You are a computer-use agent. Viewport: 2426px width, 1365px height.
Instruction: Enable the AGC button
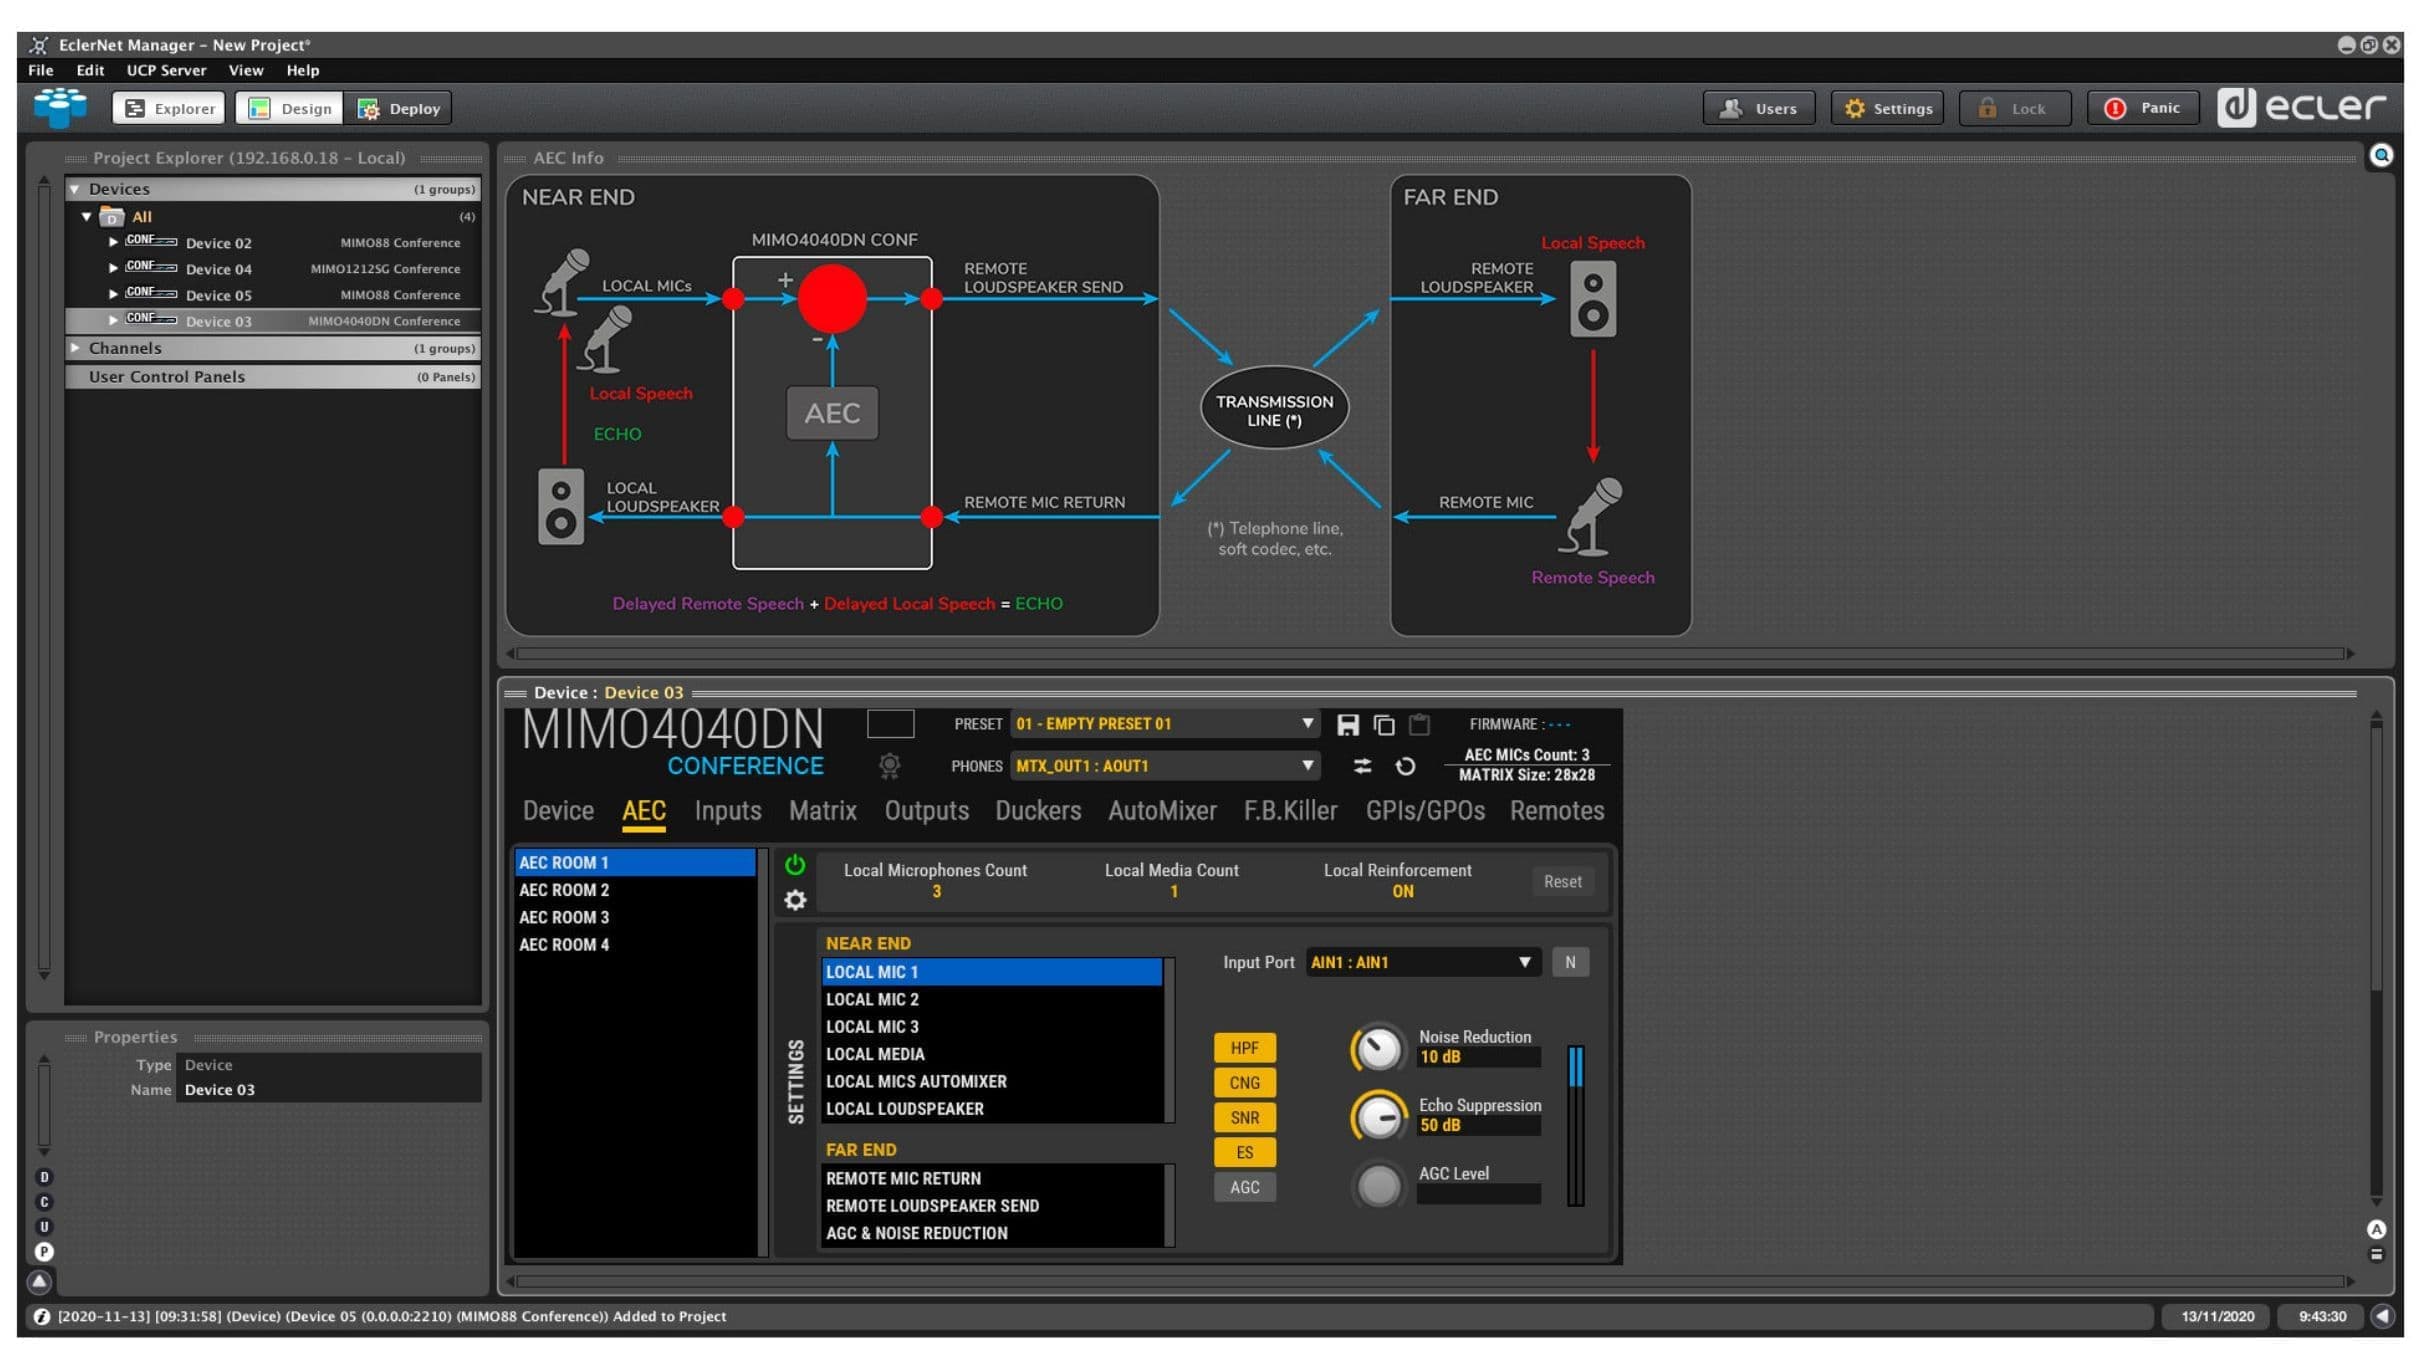click(x=1244, y=1188)
